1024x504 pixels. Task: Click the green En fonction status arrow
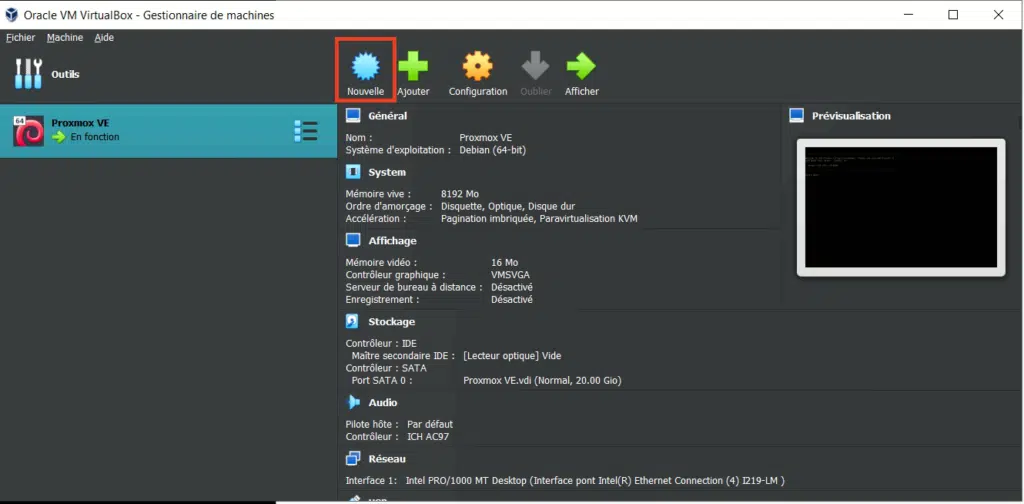[59, 137]
